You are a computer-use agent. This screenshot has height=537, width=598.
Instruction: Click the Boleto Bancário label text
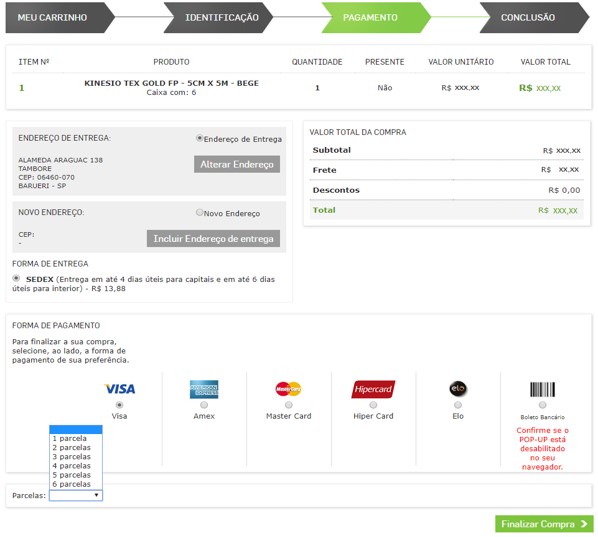pos(542,417)
